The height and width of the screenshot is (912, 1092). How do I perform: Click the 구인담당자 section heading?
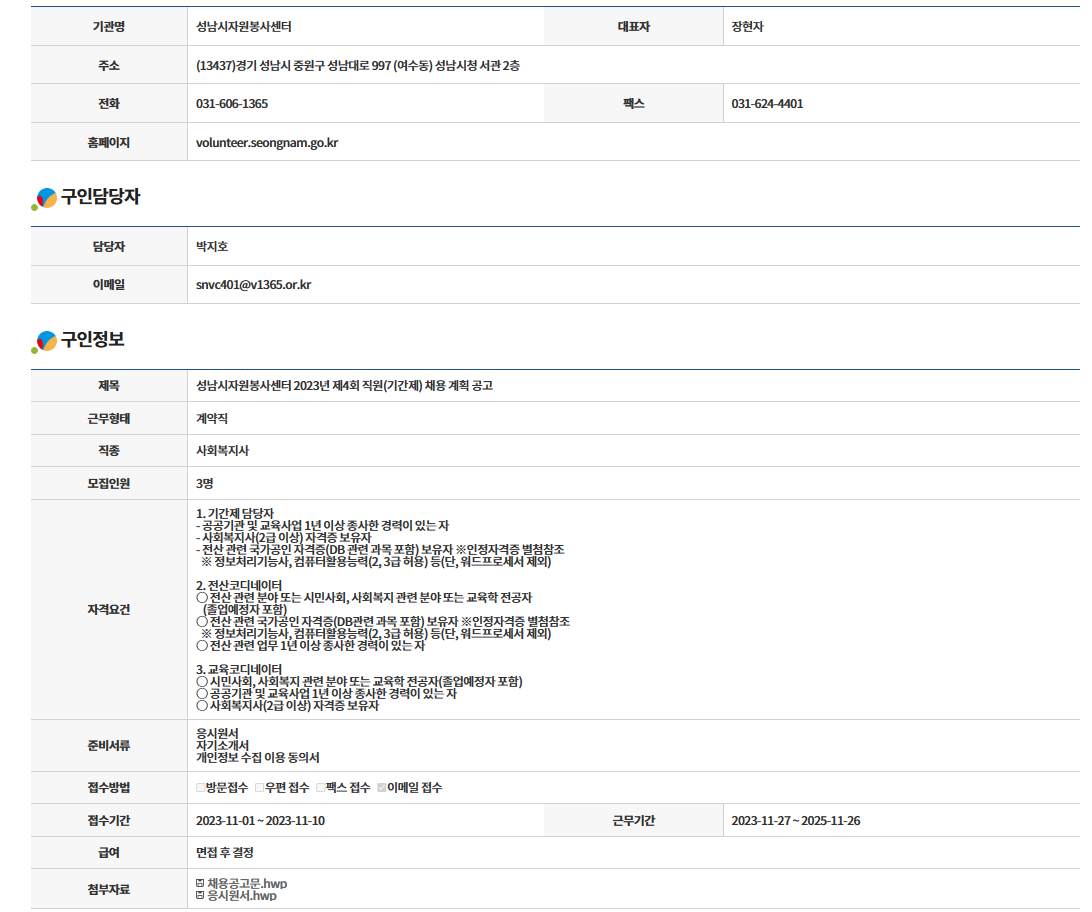[100, 198]
